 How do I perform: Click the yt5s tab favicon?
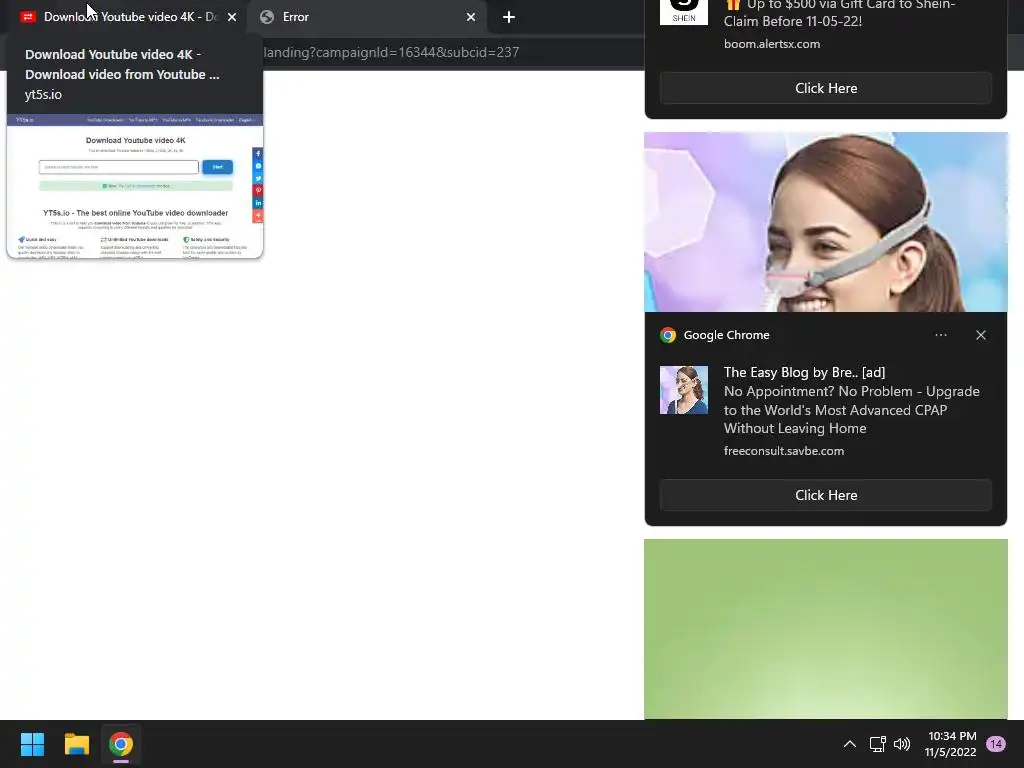[x=27, y=17]
